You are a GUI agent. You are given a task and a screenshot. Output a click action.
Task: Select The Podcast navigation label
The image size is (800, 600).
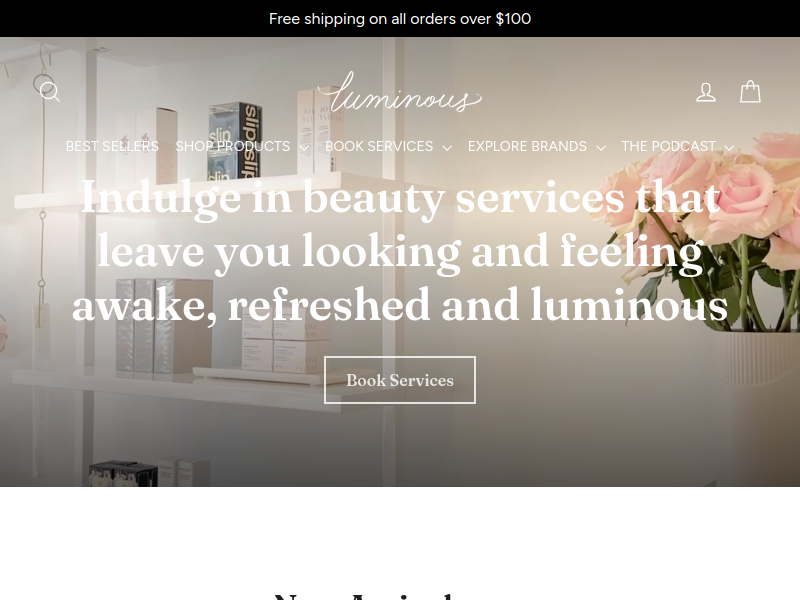(x=668, y=146)
